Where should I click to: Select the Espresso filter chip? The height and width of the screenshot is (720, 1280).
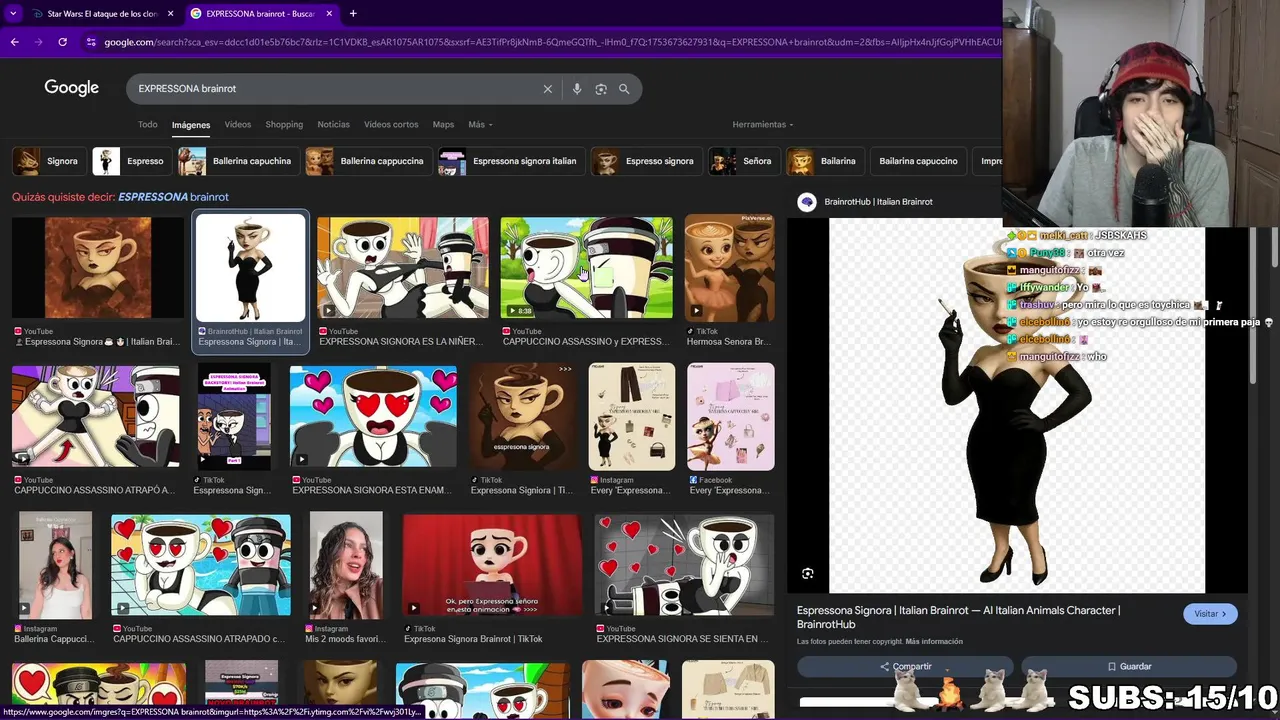tap(130, 161)
